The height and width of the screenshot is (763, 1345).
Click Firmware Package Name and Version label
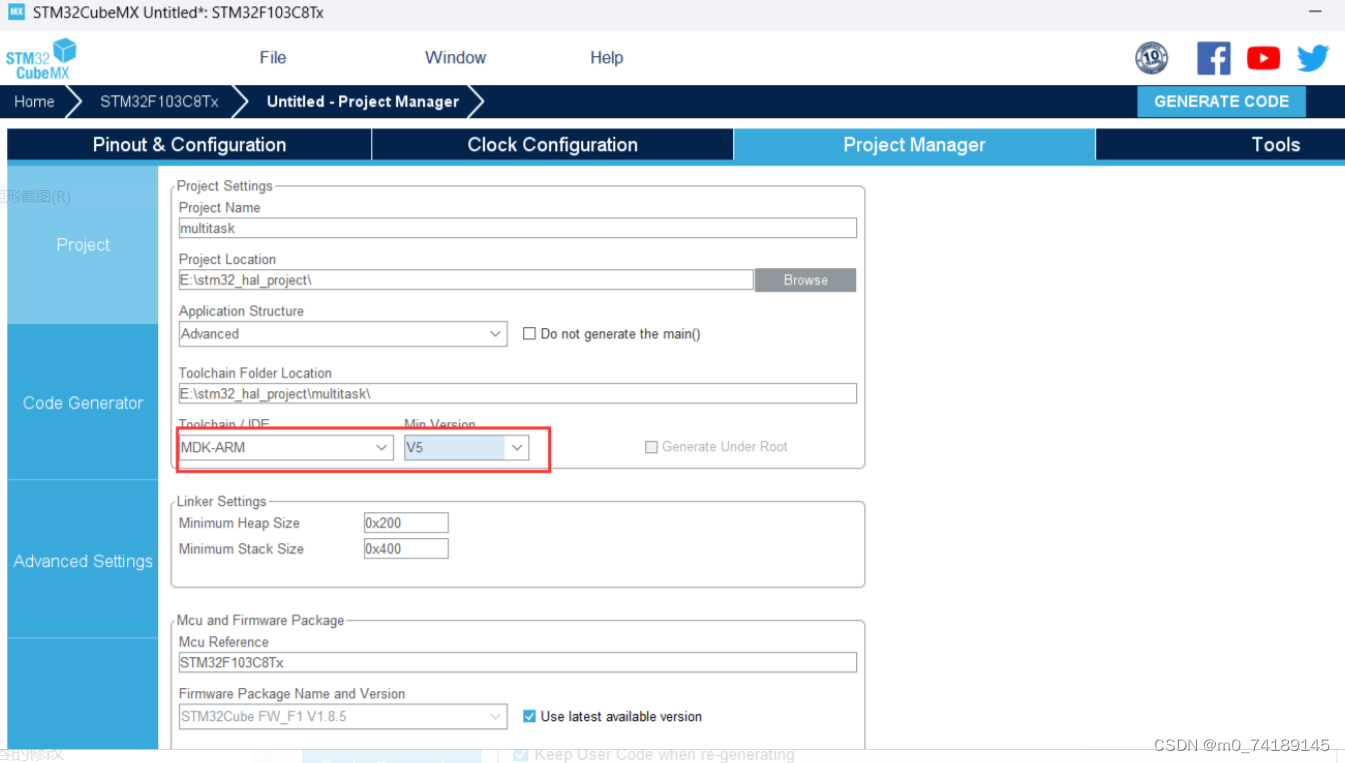point(292,693)
